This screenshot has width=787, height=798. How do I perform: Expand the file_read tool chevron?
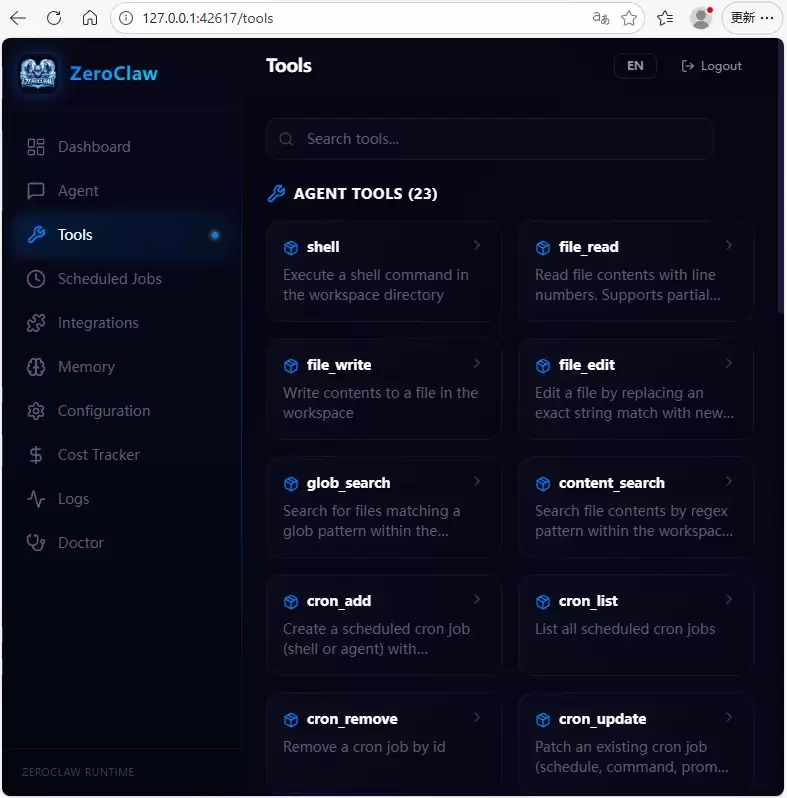(x=728, y=245)
